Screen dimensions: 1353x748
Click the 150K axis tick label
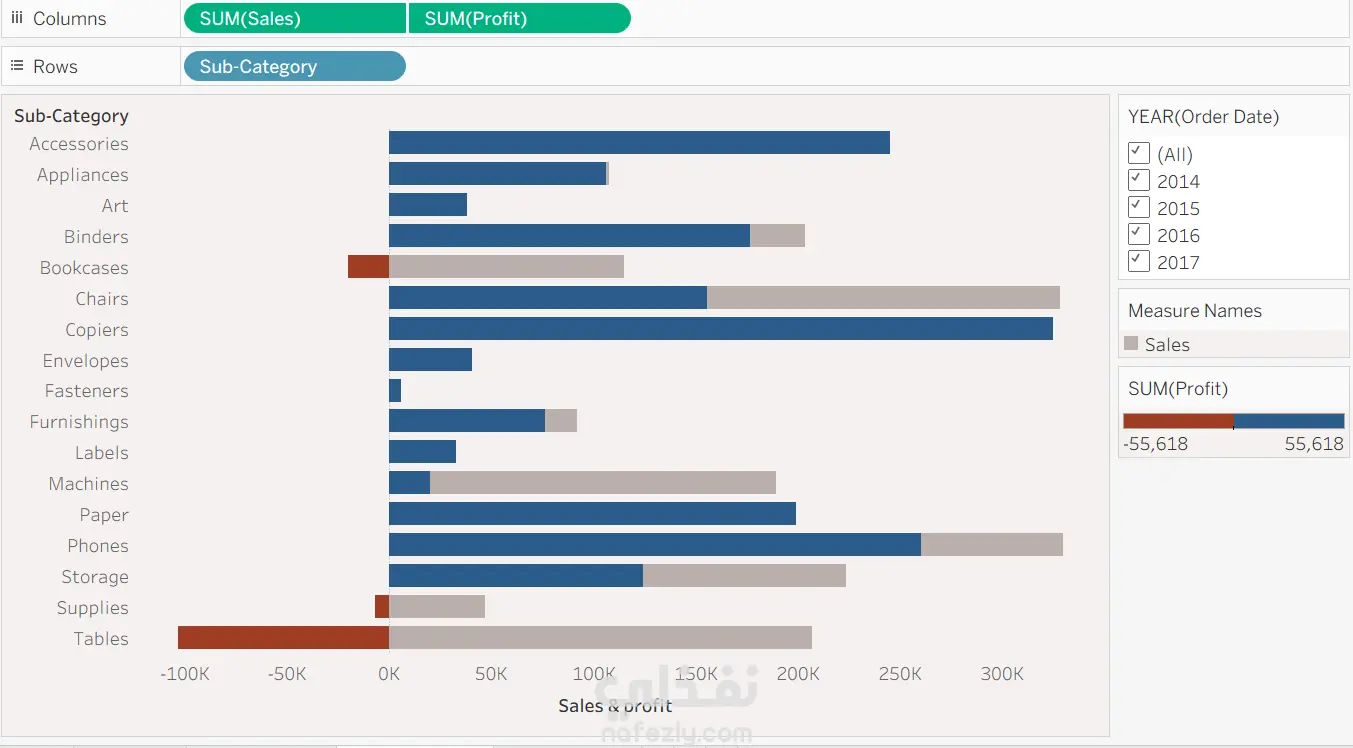click(x=696, y=674)
